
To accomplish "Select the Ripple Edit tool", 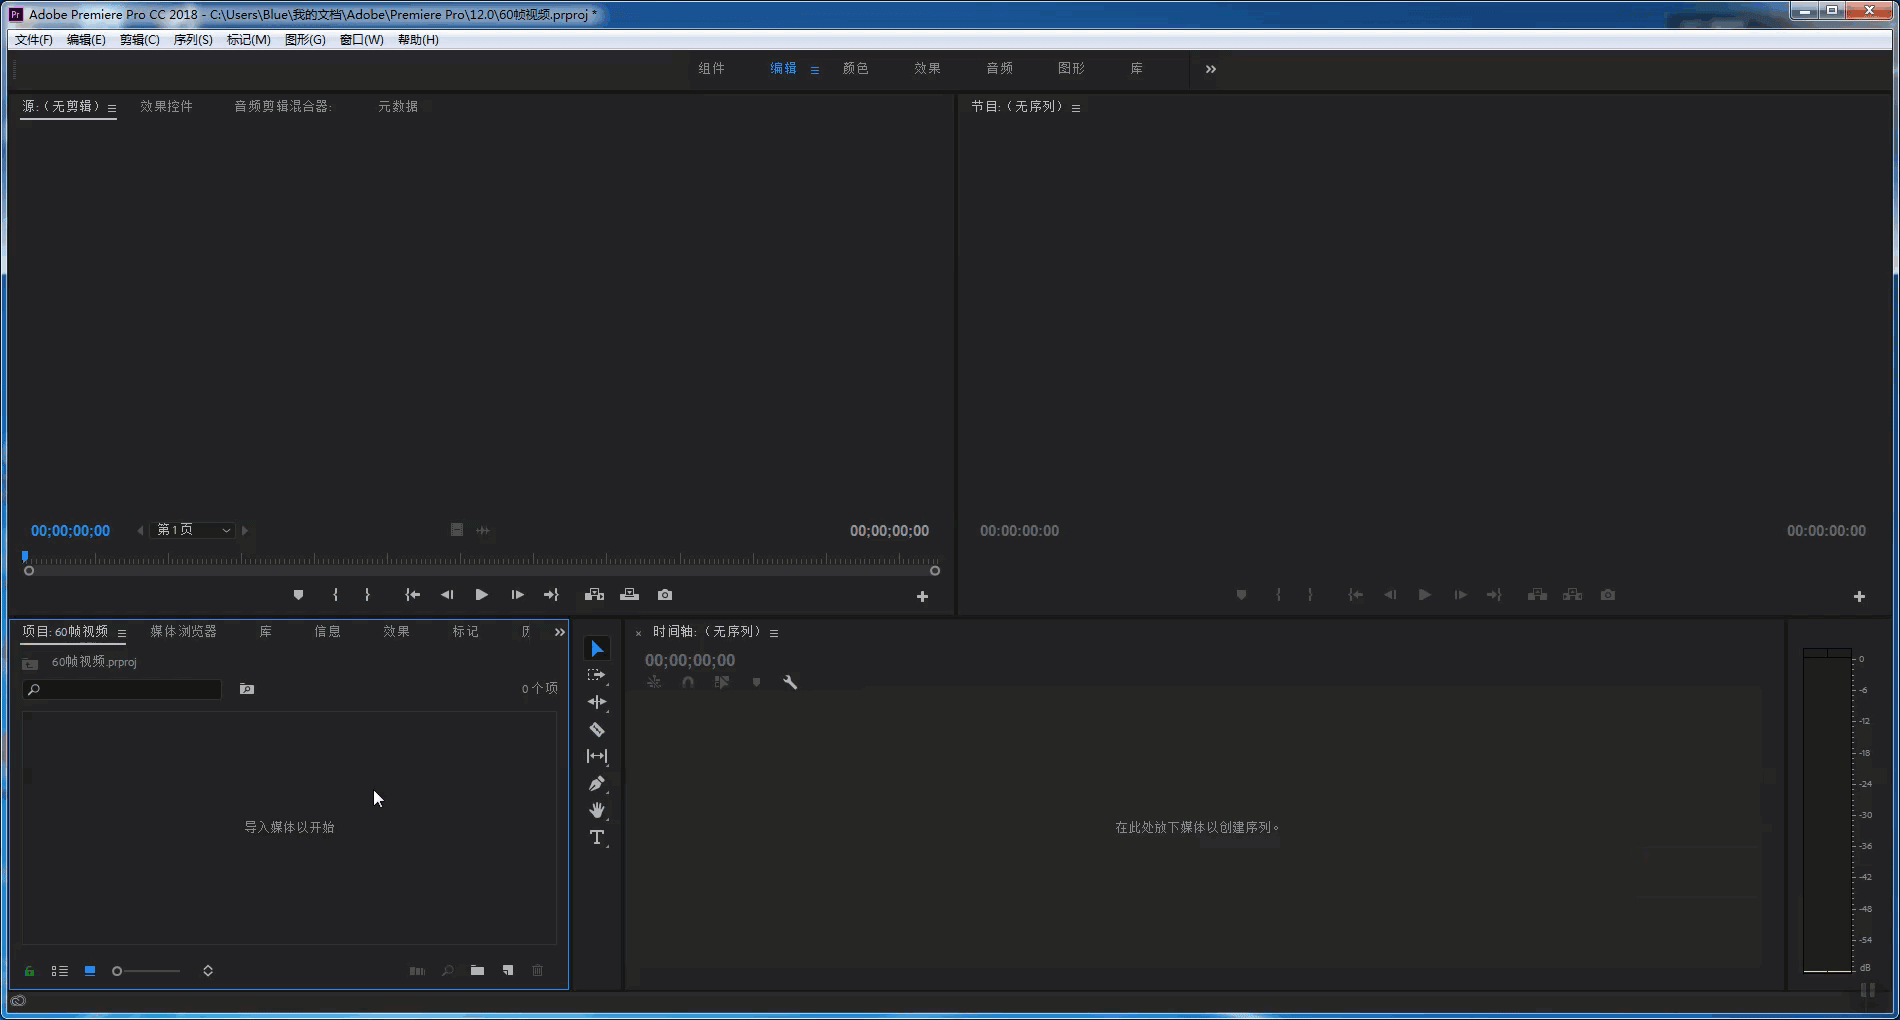I will click(597, 702).
